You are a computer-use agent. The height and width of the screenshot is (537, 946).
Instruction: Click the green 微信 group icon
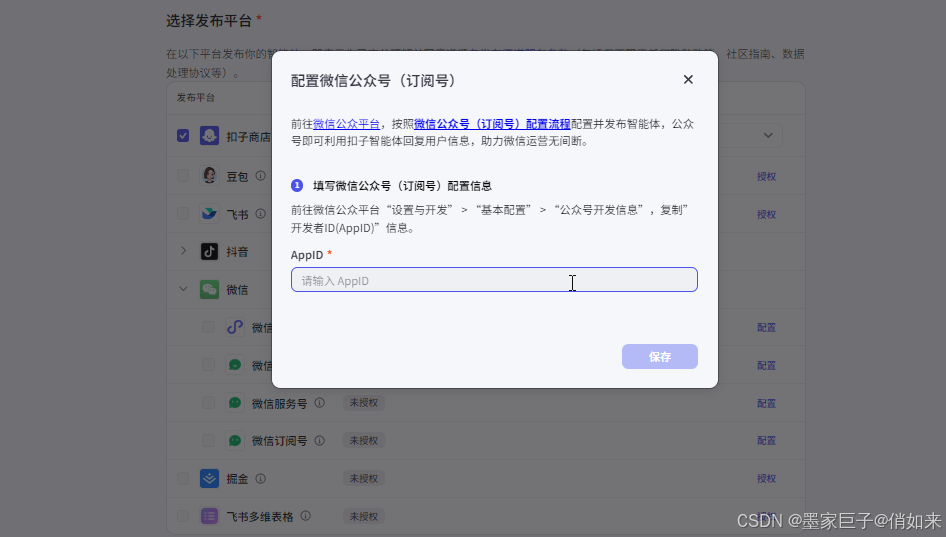209,290
